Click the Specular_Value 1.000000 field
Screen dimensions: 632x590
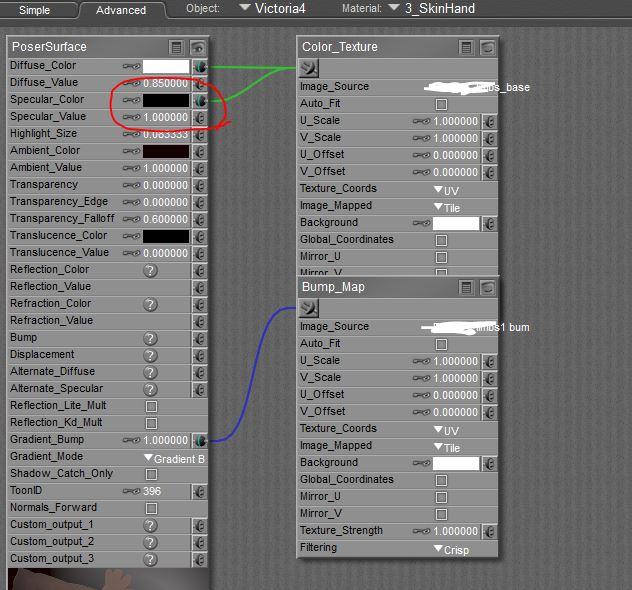166,117
